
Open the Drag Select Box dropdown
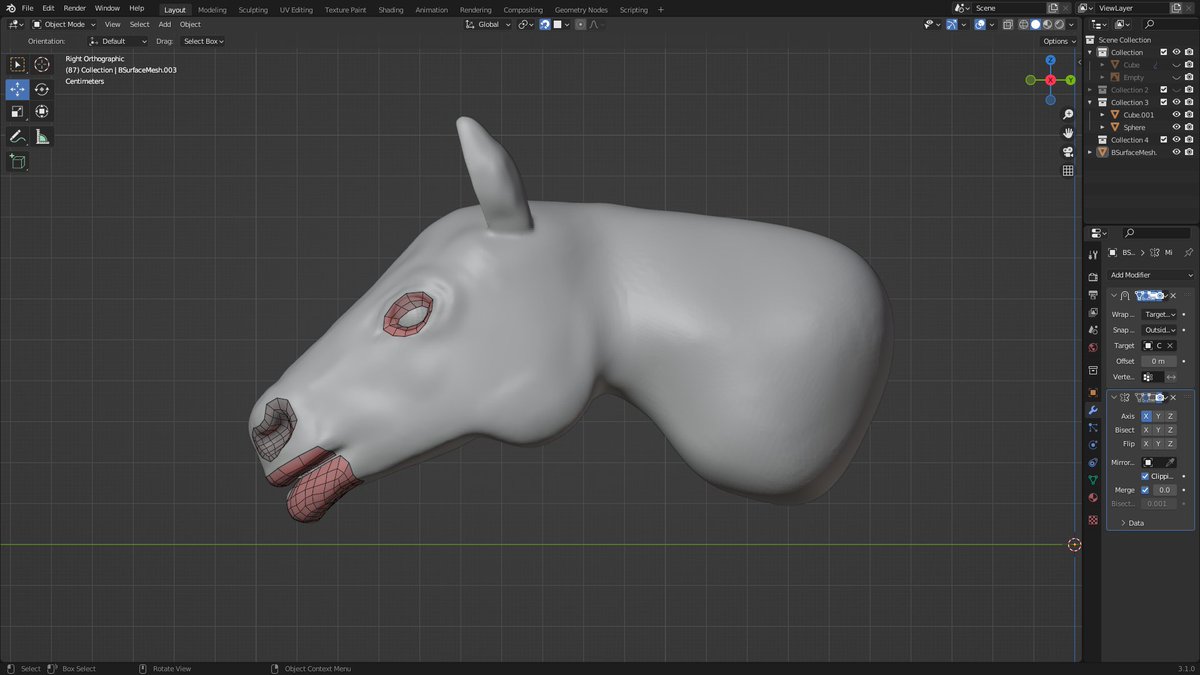(203, 41)
